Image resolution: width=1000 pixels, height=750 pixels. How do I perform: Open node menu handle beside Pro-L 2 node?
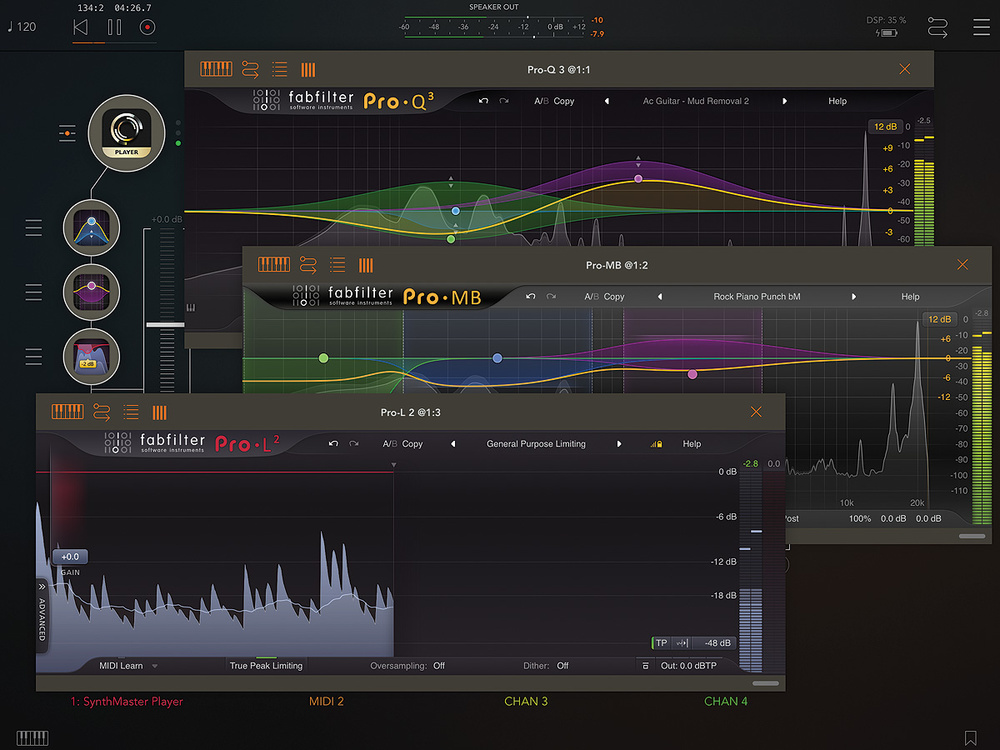click(33, 357)
